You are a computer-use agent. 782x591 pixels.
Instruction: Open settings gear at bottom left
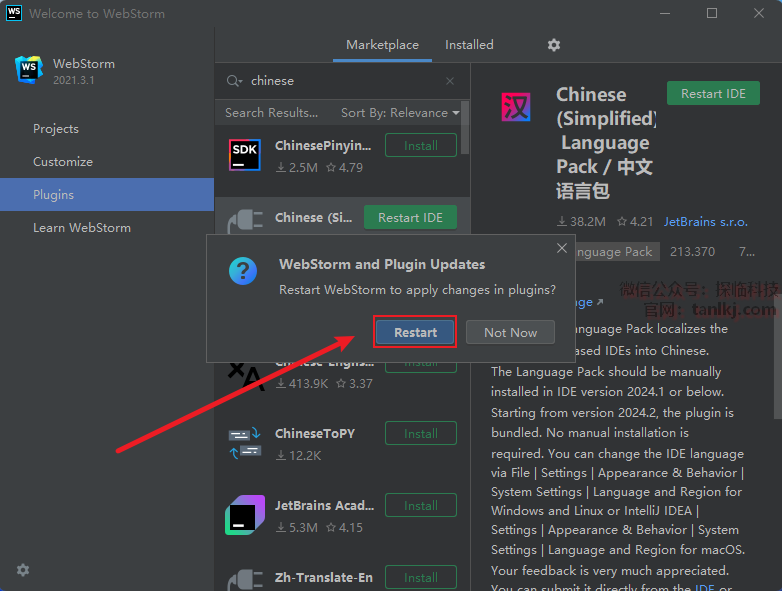point(23,570)
